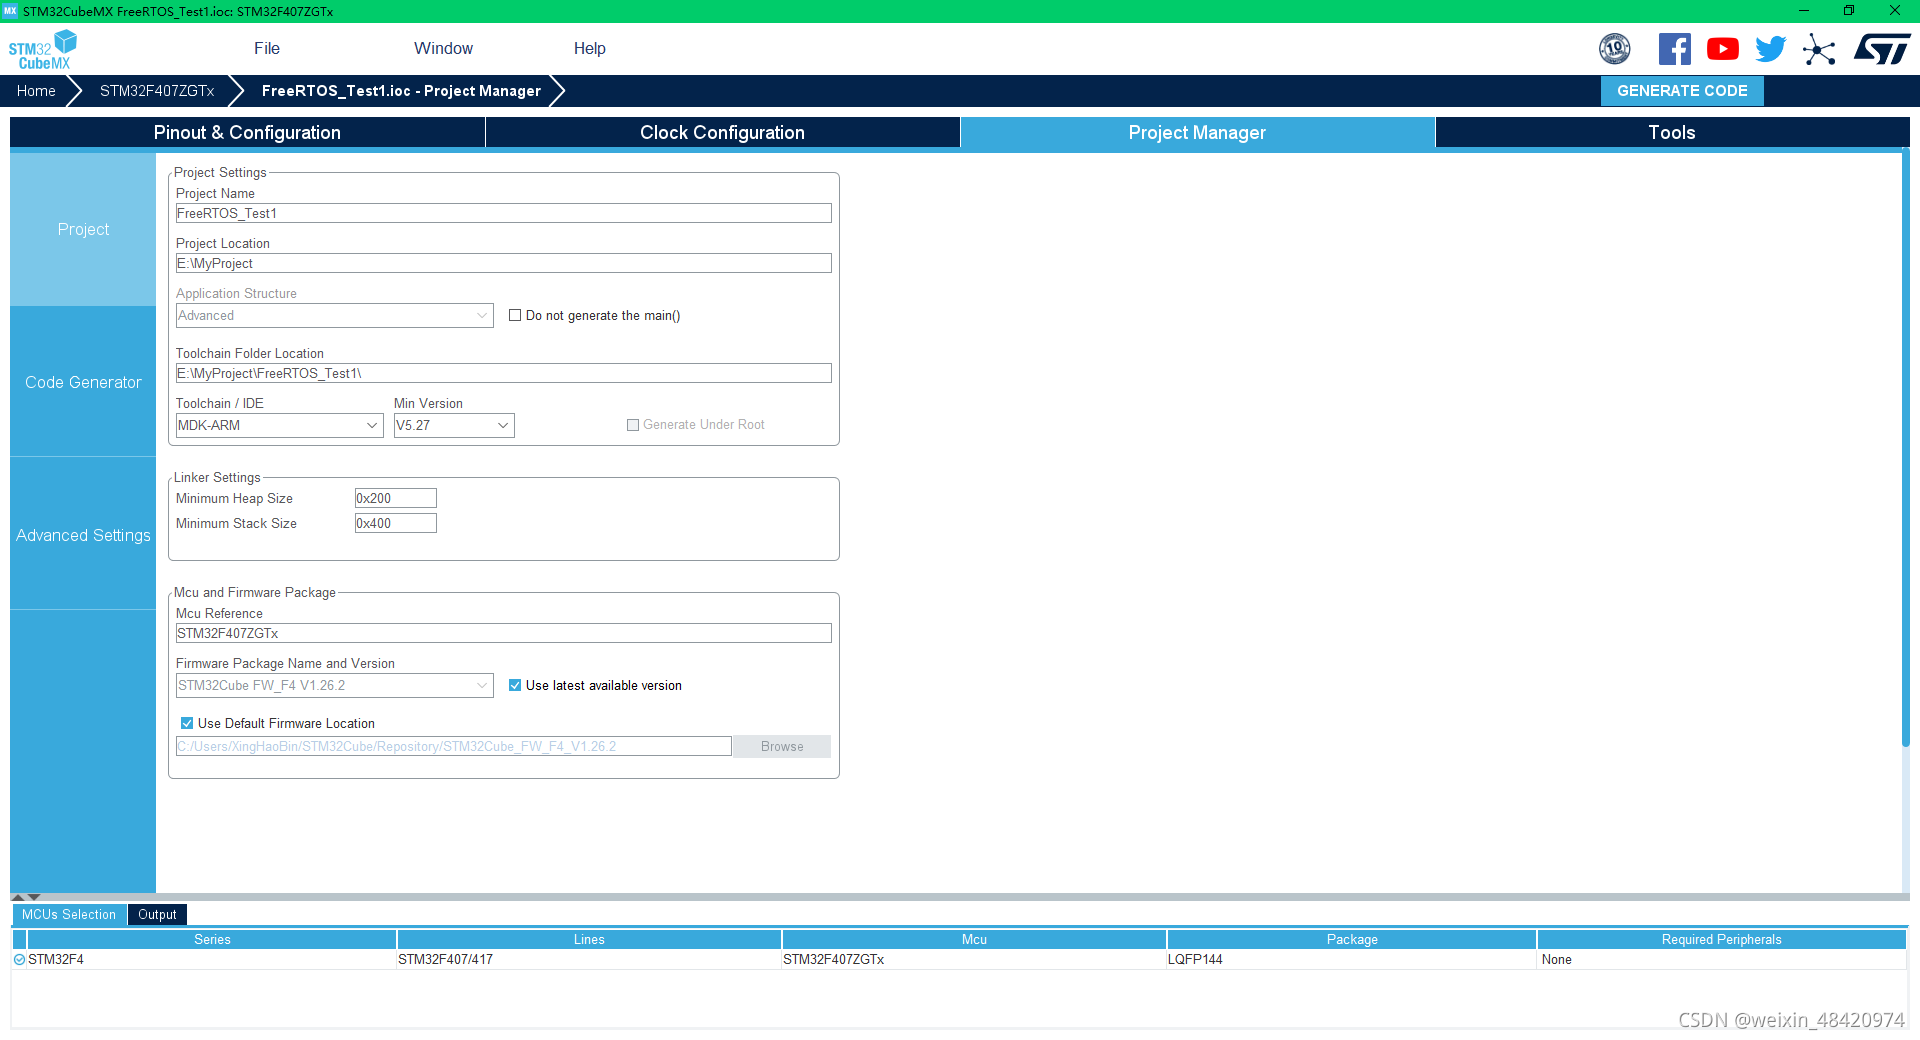Open the Twitter icon link

[1770, 49]
